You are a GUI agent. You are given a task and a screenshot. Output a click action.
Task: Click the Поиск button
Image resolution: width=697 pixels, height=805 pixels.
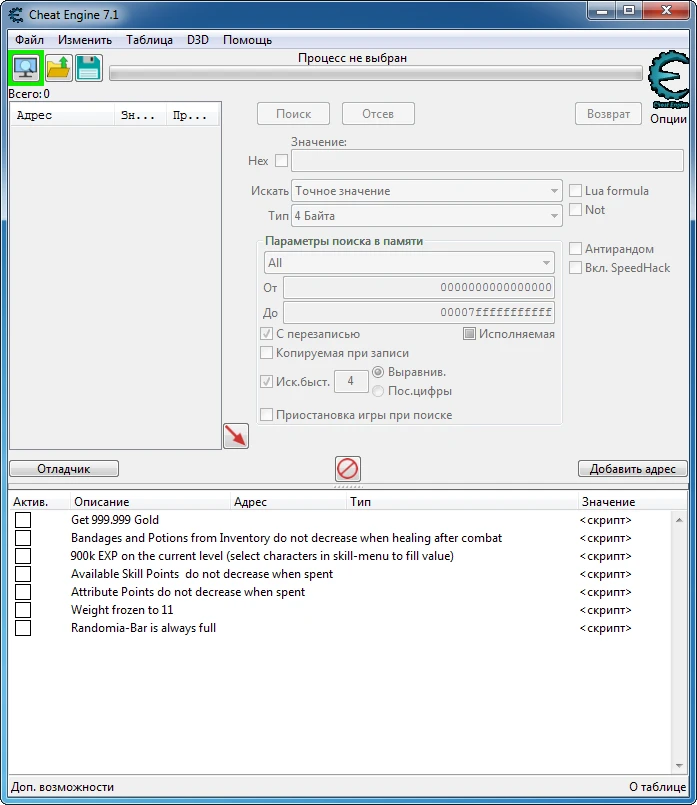[x=294, y=113]
